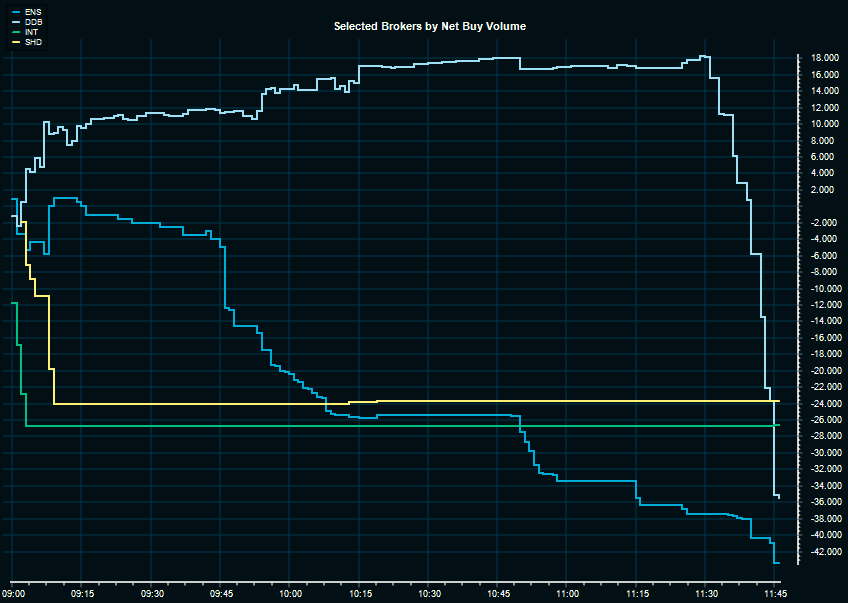
Task: Click the 10.000 value axis label
Action: pos(824,124)
